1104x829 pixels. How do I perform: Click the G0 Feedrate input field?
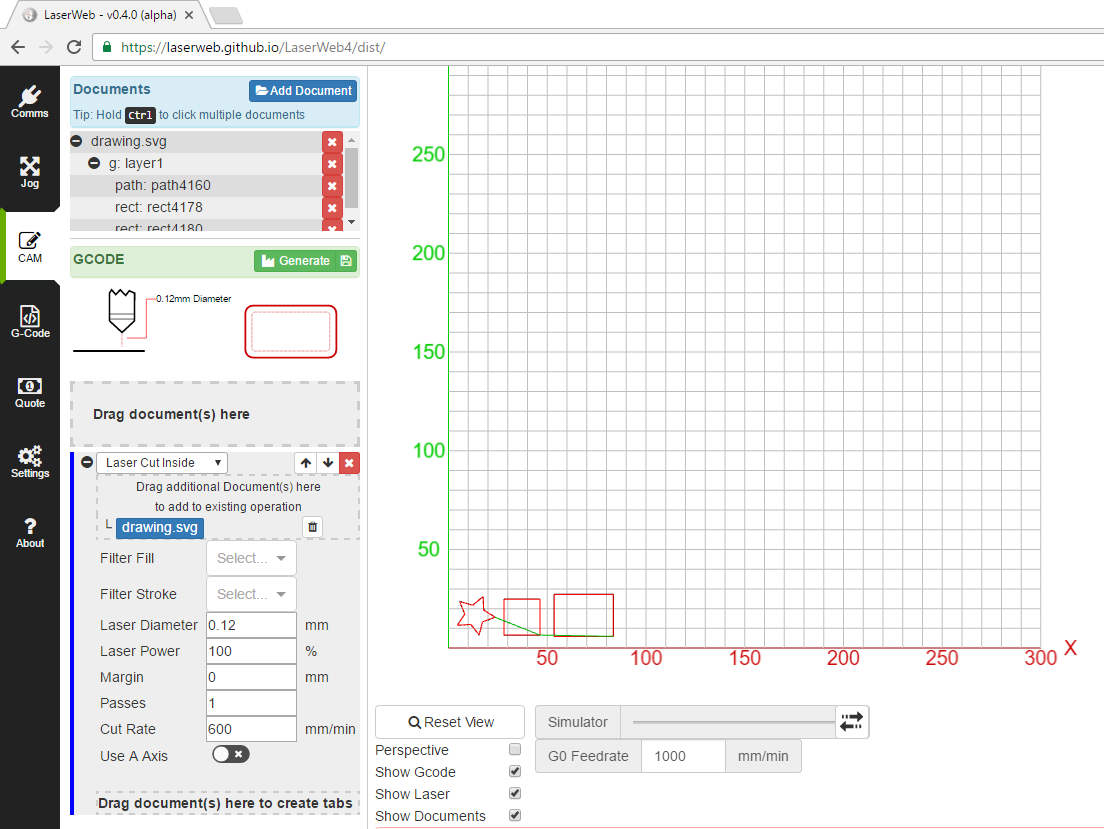(x=683, y=756)
